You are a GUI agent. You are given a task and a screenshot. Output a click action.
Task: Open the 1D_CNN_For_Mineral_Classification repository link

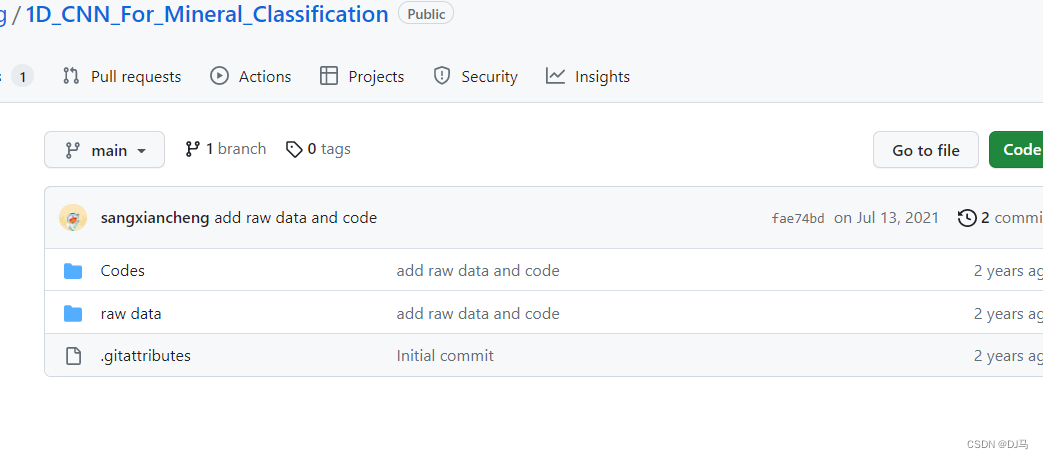coord(207,15)
